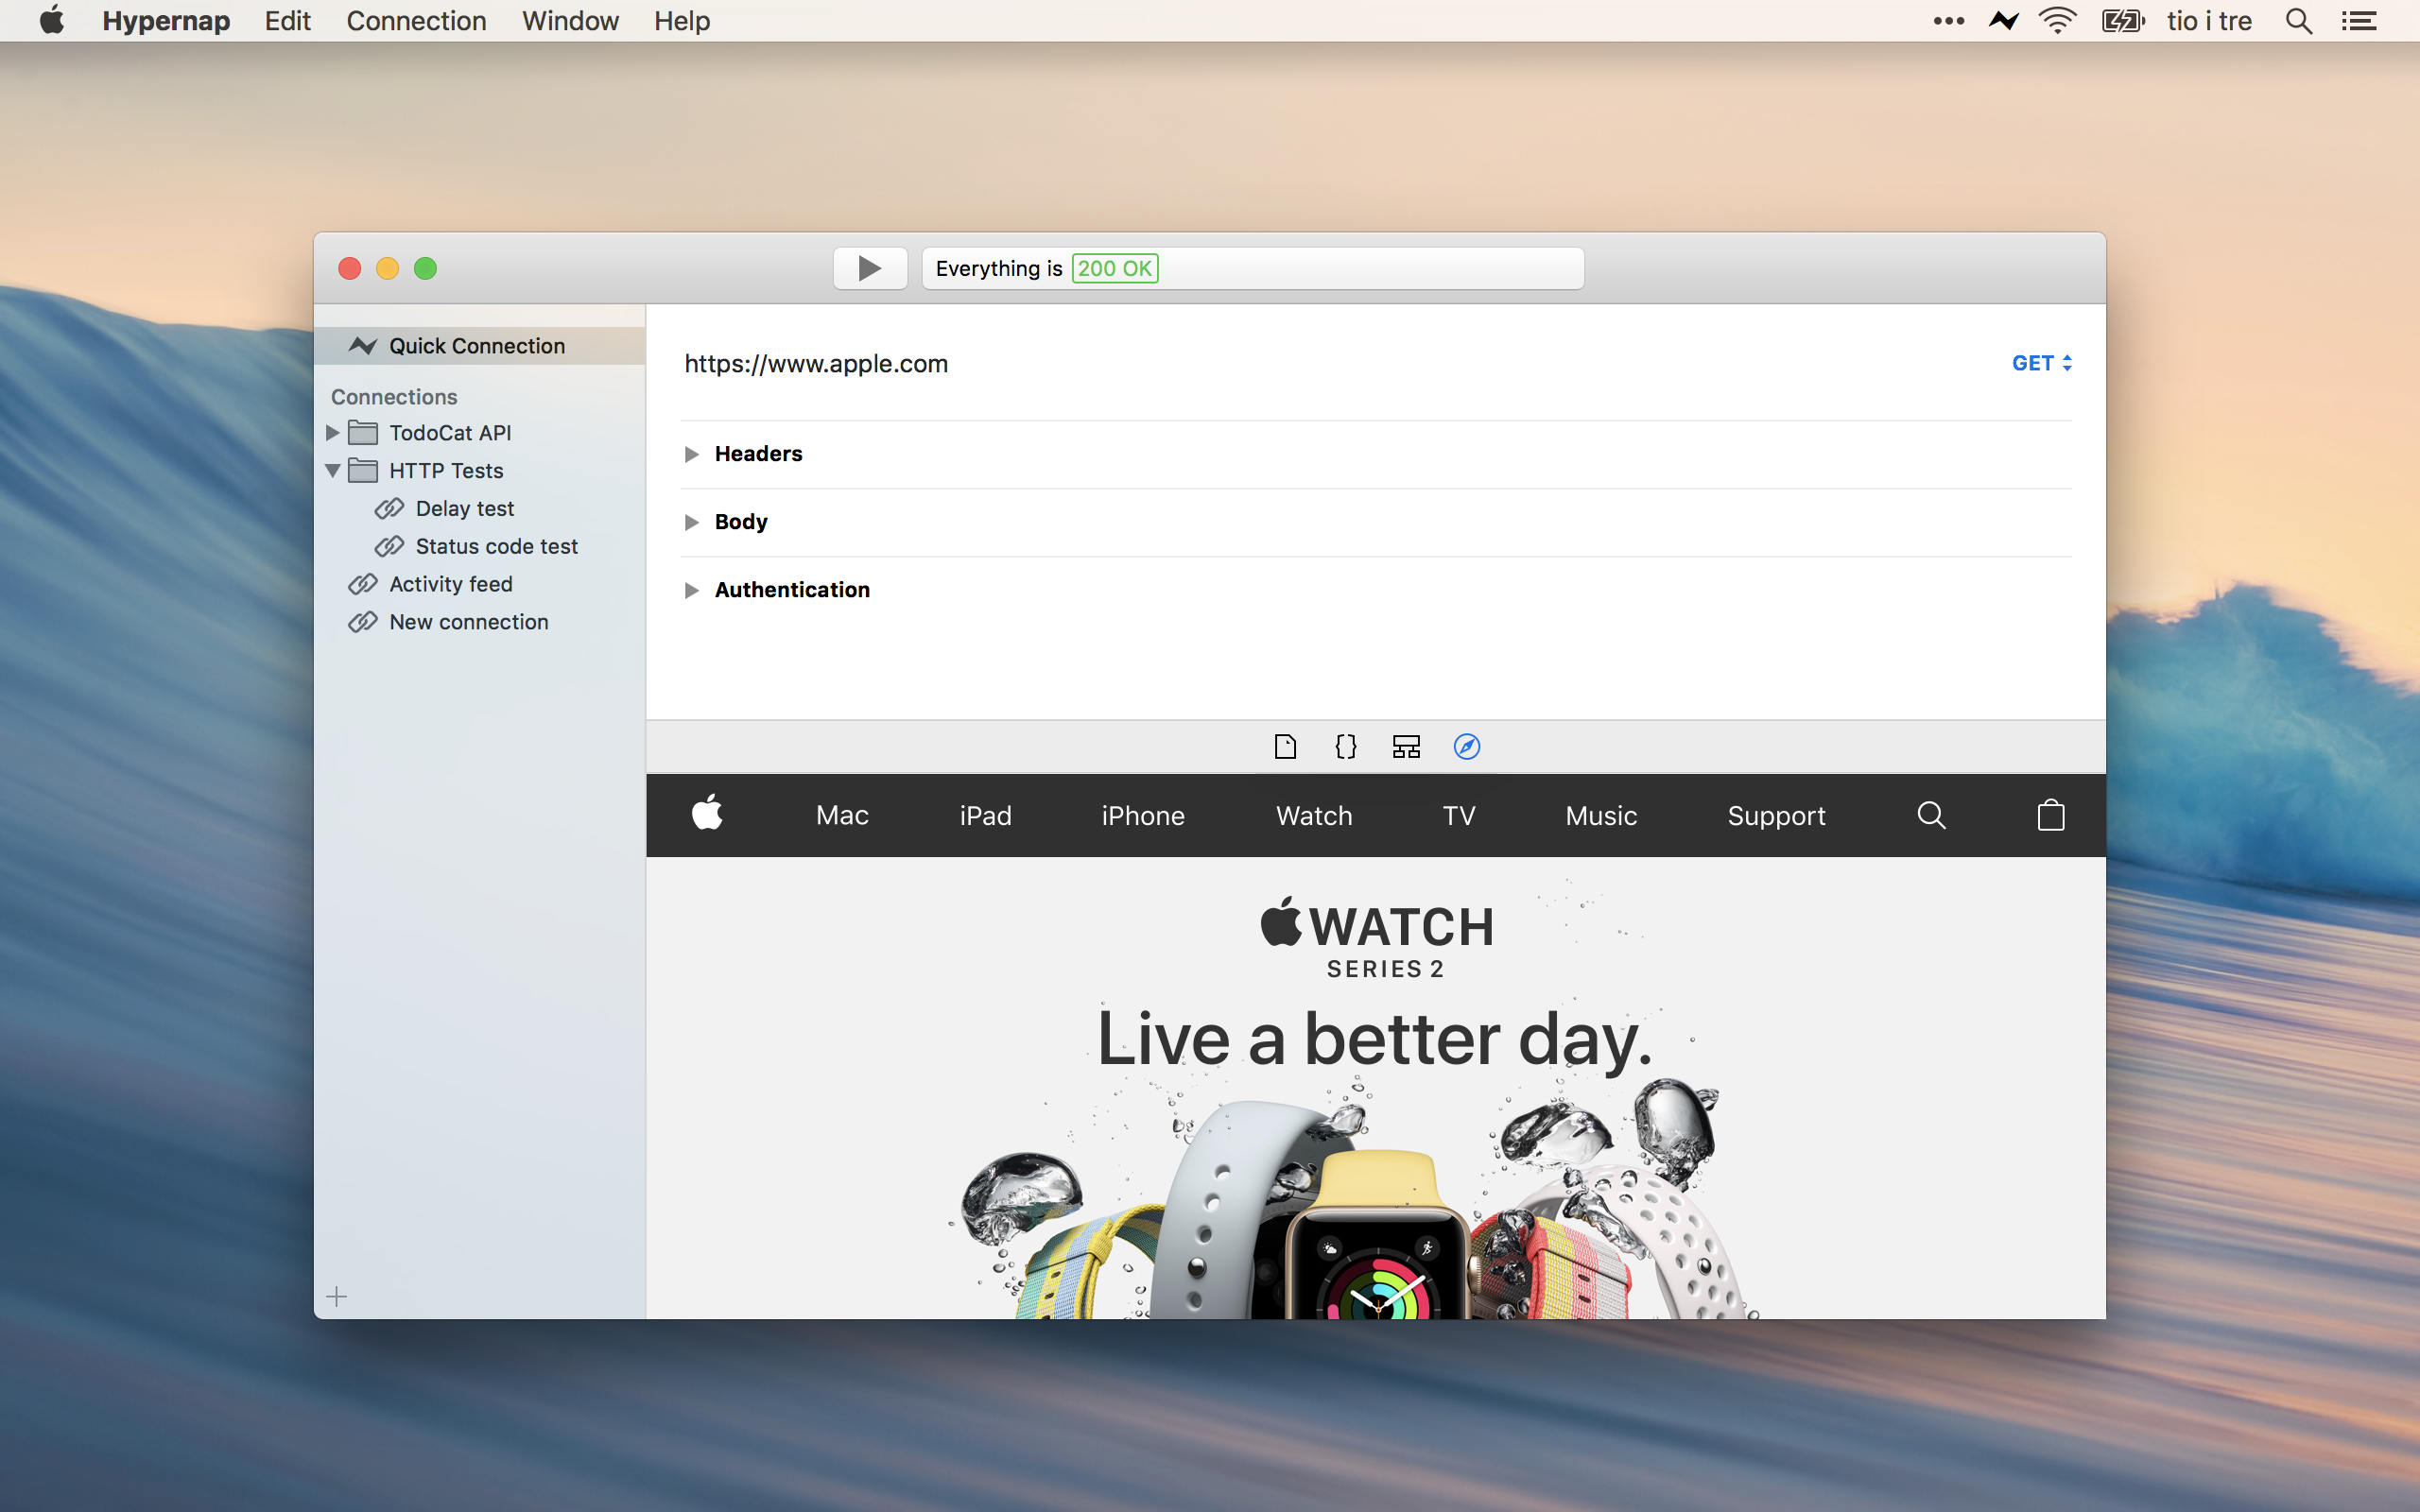Click iPhone link in web preview
This screenshot has height=1512, width=2420.
[x=1142, y=816]
